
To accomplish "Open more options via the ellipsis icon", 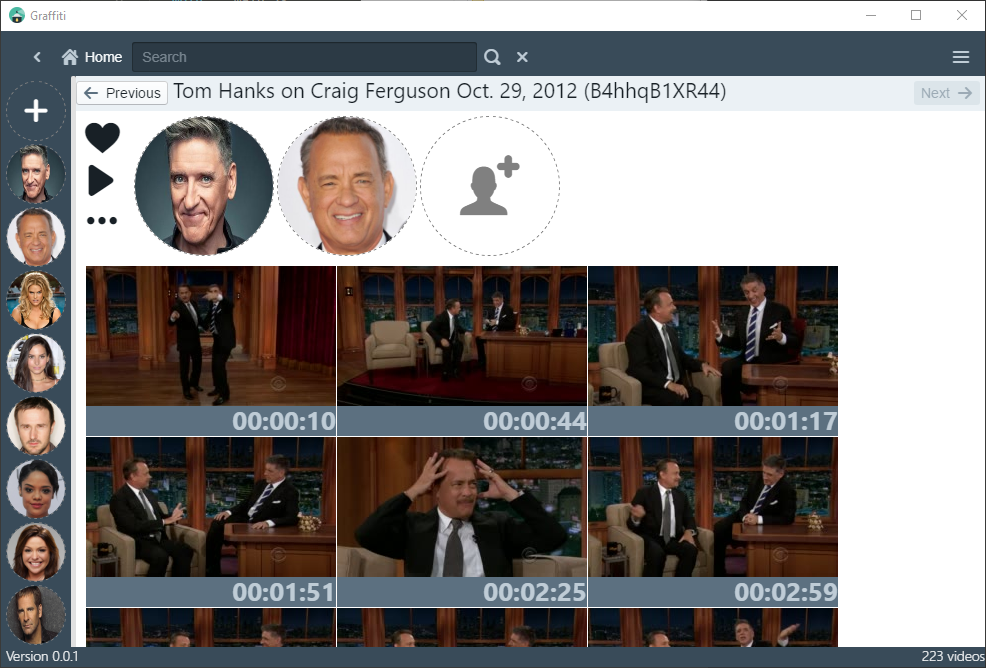I will point(102,221).
